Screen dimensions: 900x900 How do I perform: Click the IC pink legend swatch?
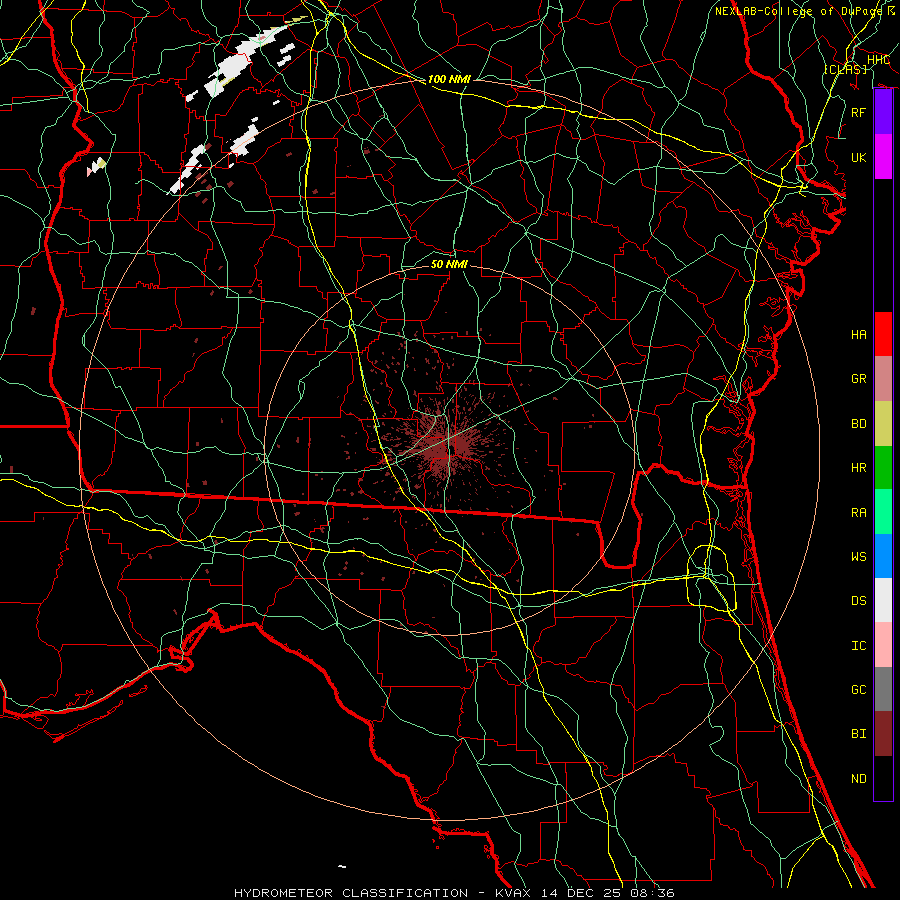883,645
